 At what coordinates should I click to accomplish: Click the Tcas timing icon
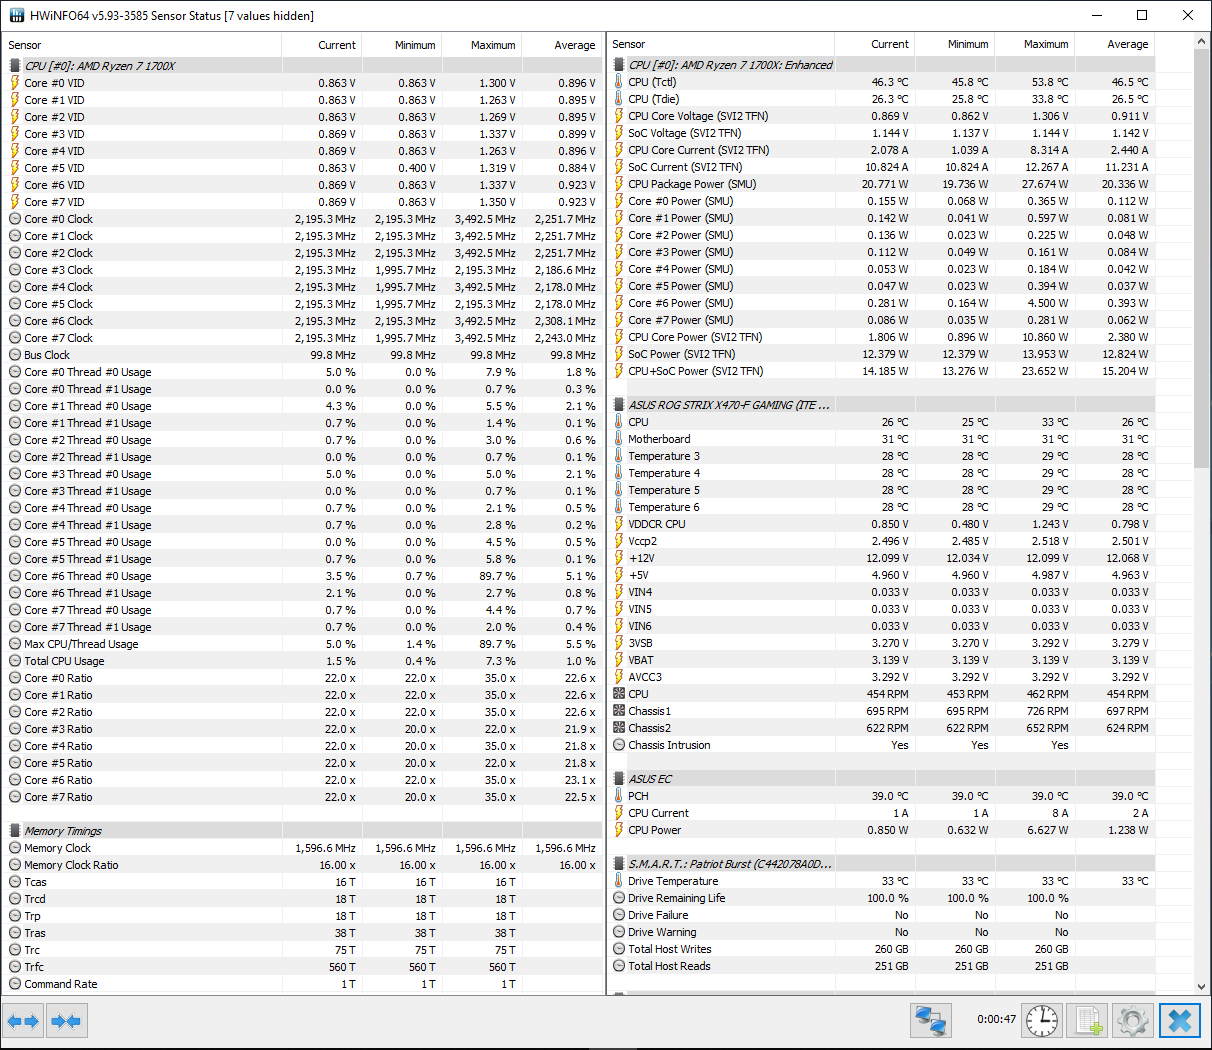pos(15,882)
